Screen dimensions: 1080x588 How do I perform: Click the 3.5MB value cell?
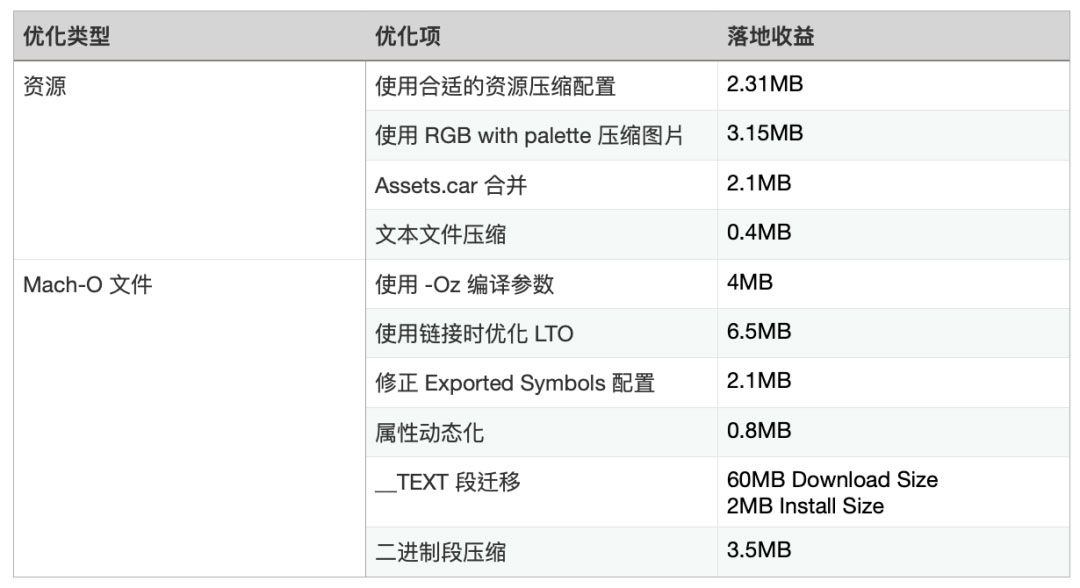point(759,549)
